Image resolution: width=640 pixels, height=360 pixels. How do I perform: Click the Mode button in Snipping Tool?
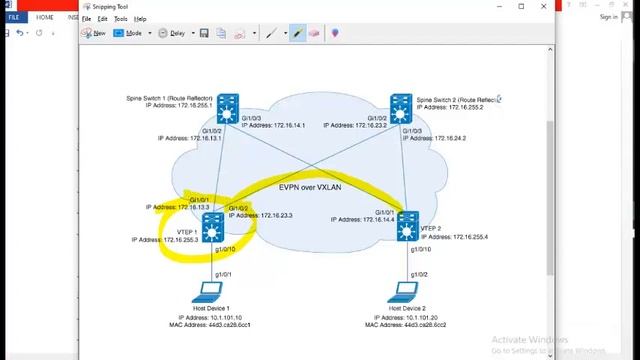point(128,33)
